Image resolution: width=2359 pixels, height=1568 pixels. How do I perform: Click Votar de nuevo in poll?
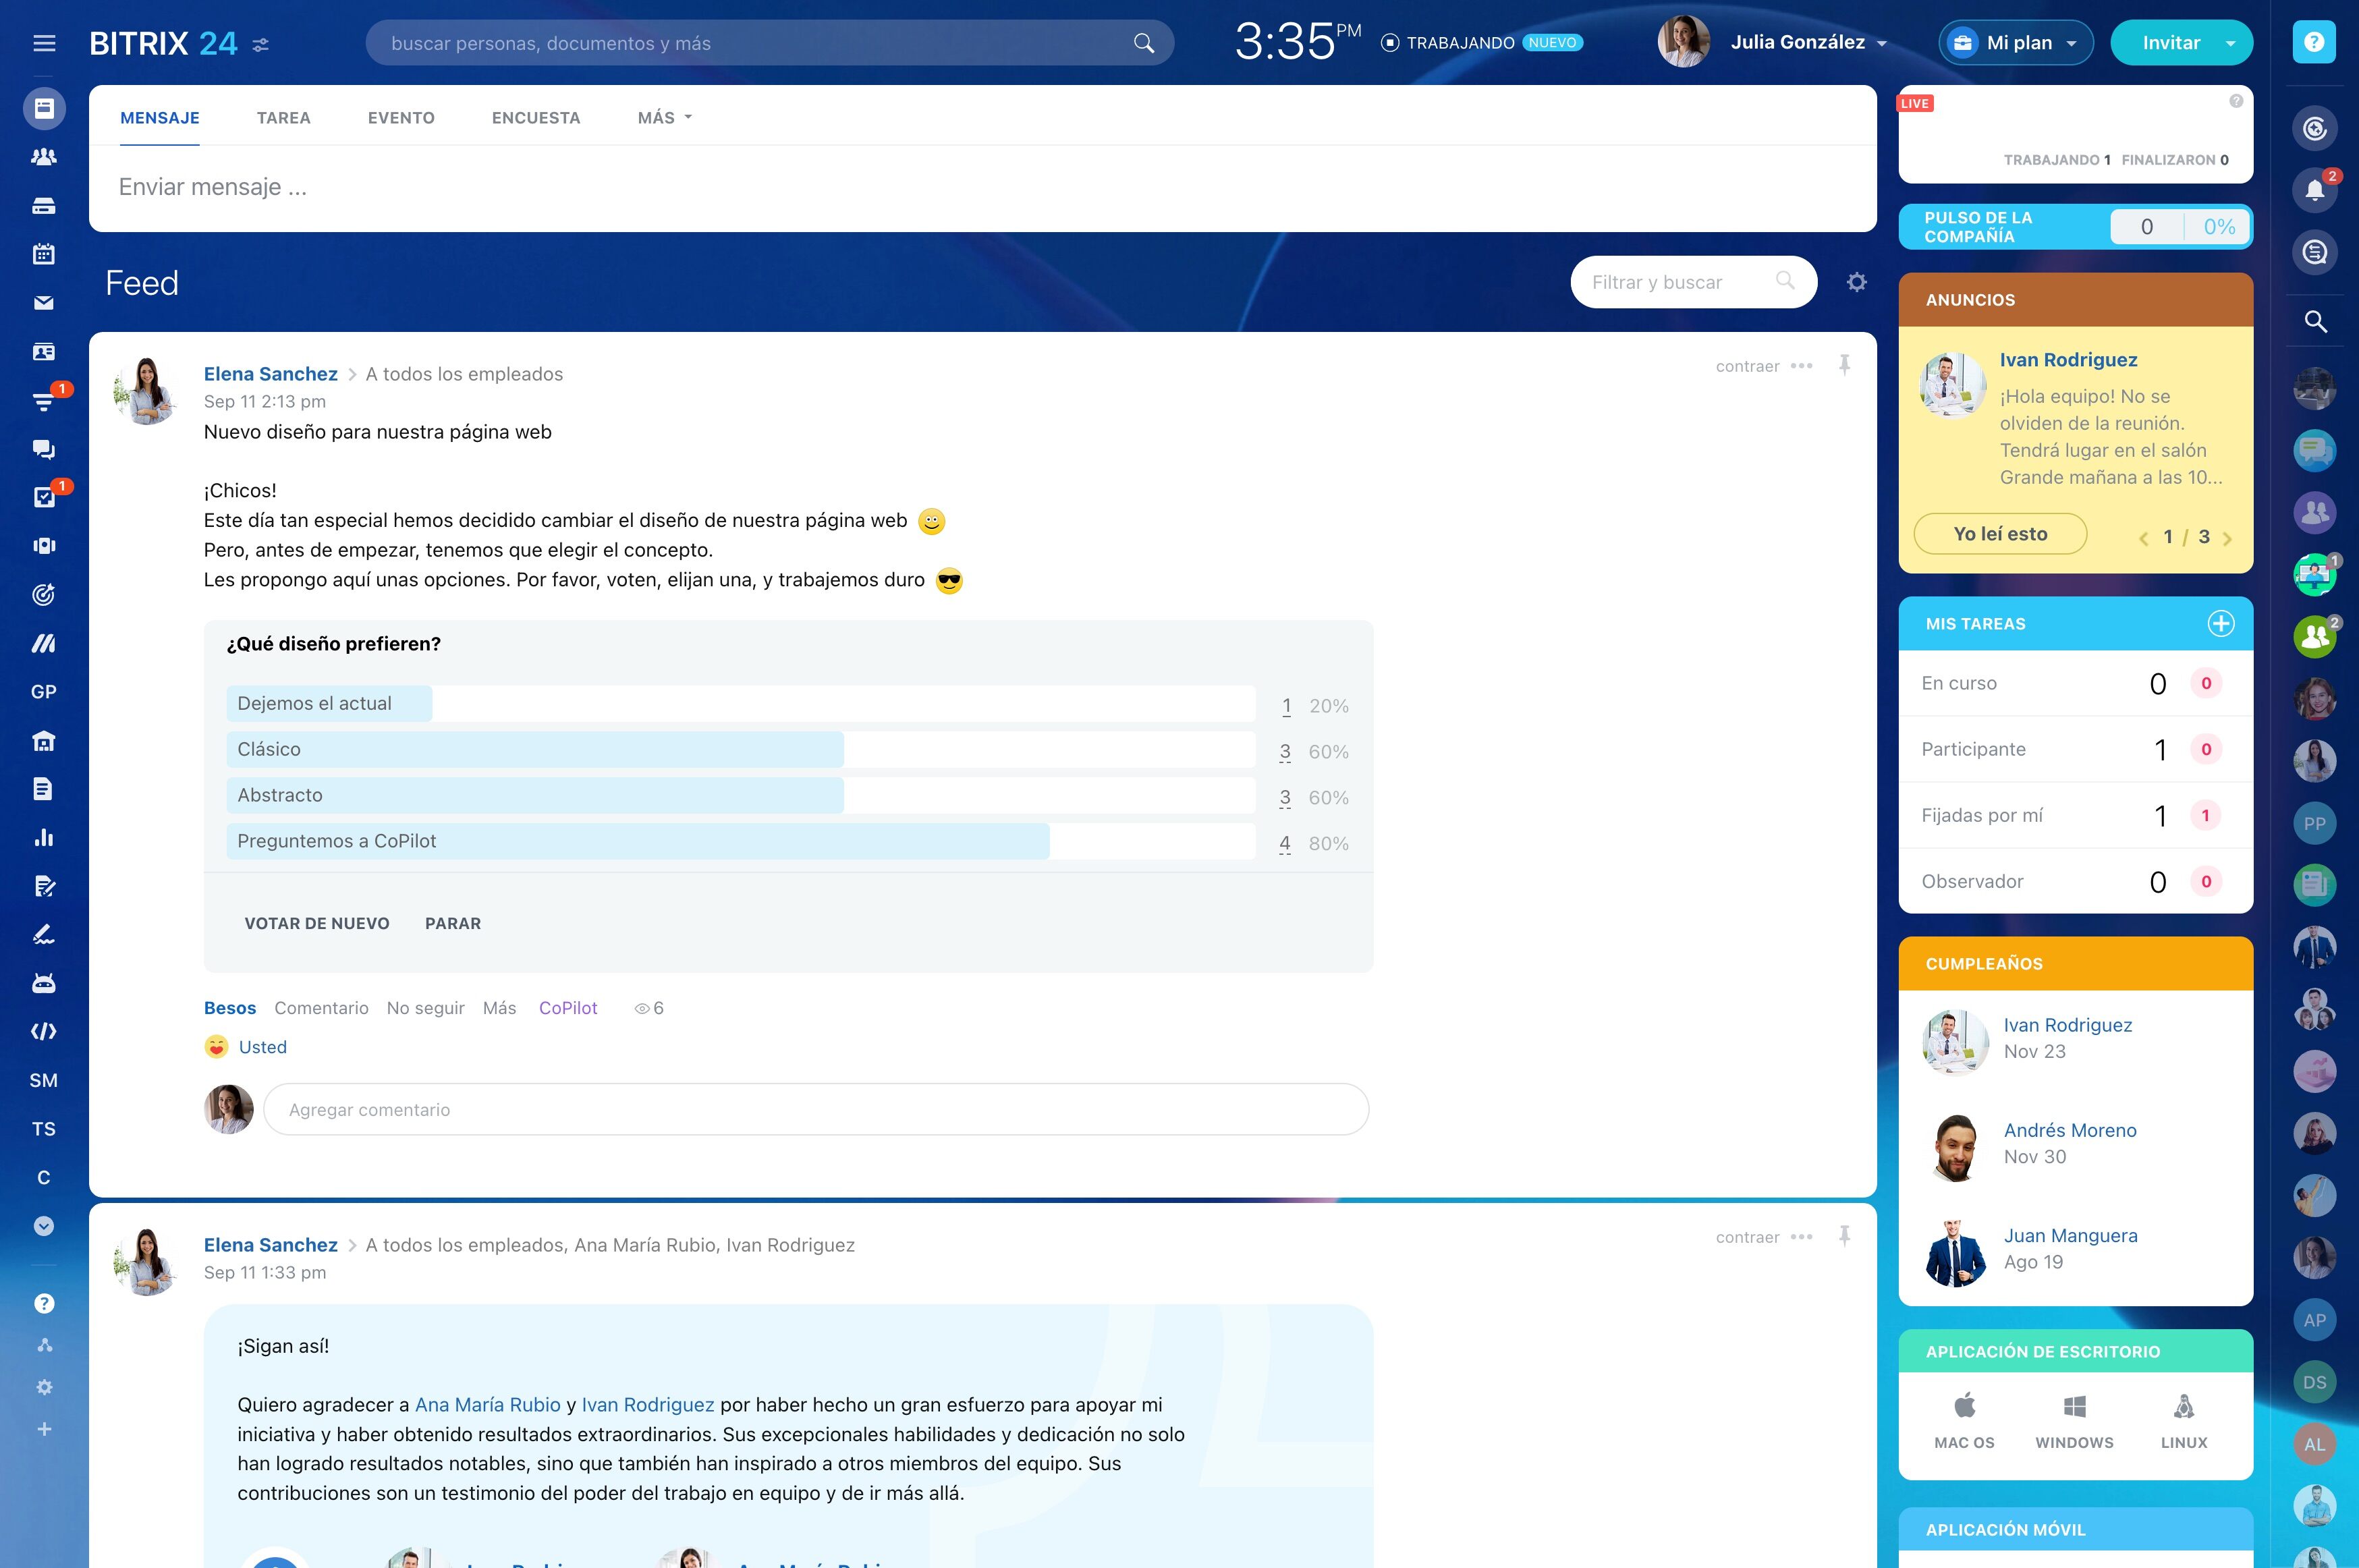[x=317, y=923]
